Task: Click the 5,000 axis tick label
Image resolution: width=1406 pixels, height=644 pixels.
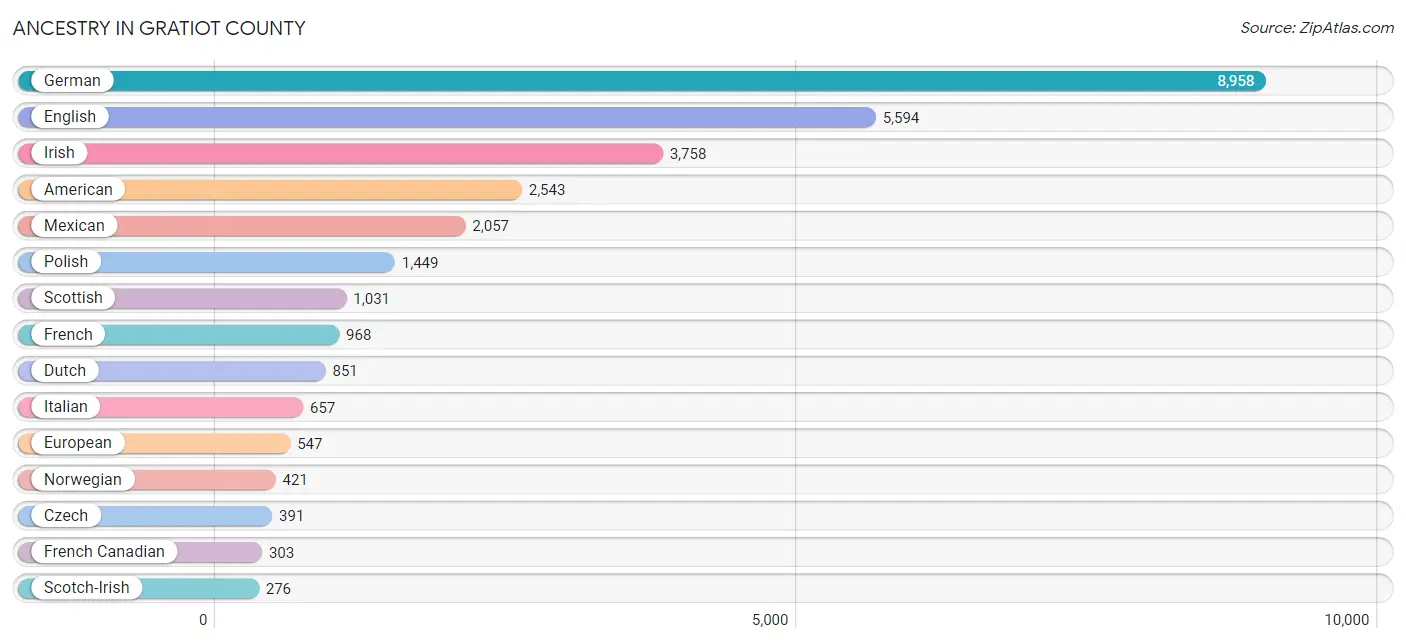Action: 770,620
